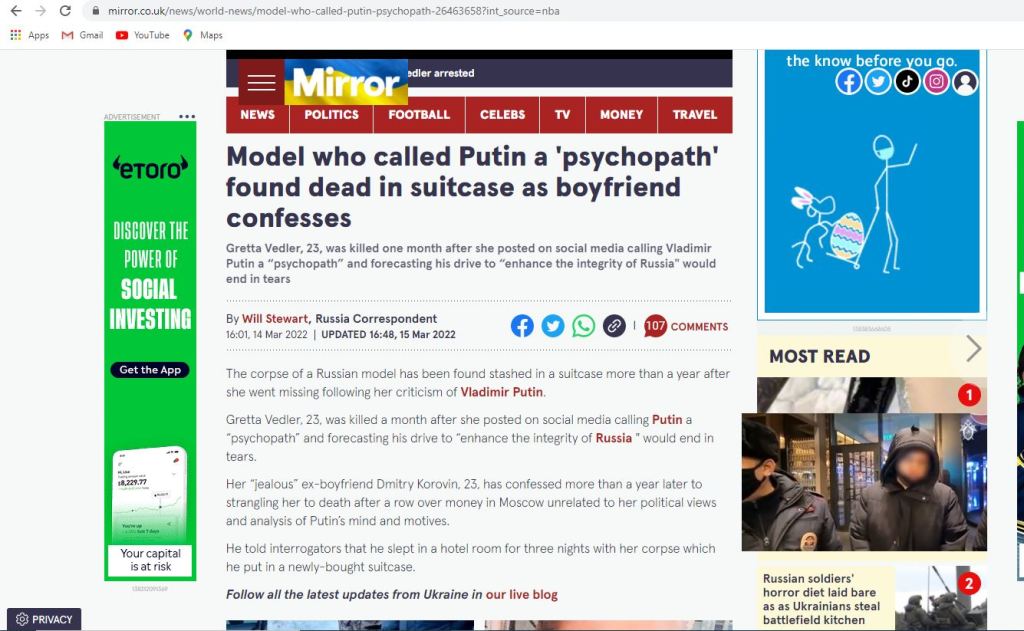Reload the page in browser
Image resolution: width=1024 pixels, height=631 pixels.
click(65, 10)
